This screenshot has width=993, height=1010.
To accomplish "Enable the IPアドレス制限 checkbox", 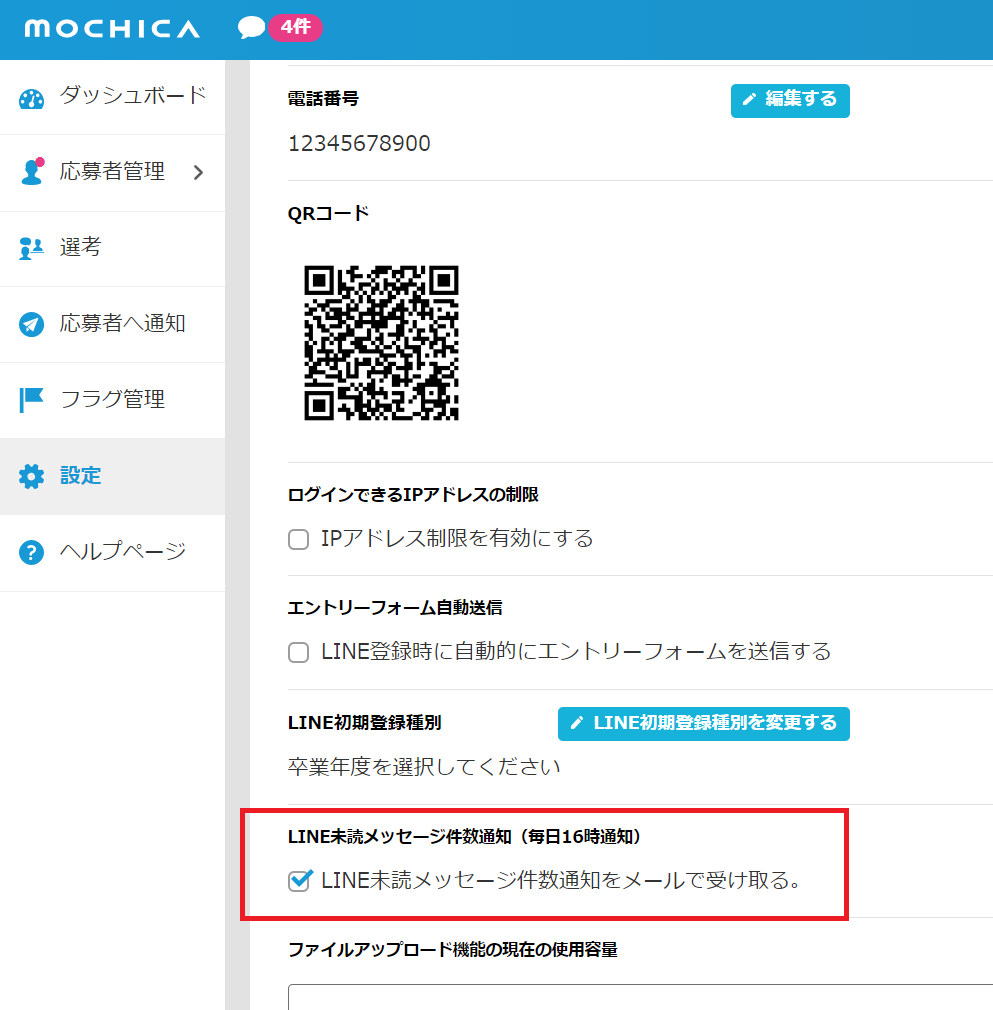I will click(x=298, y=540).
